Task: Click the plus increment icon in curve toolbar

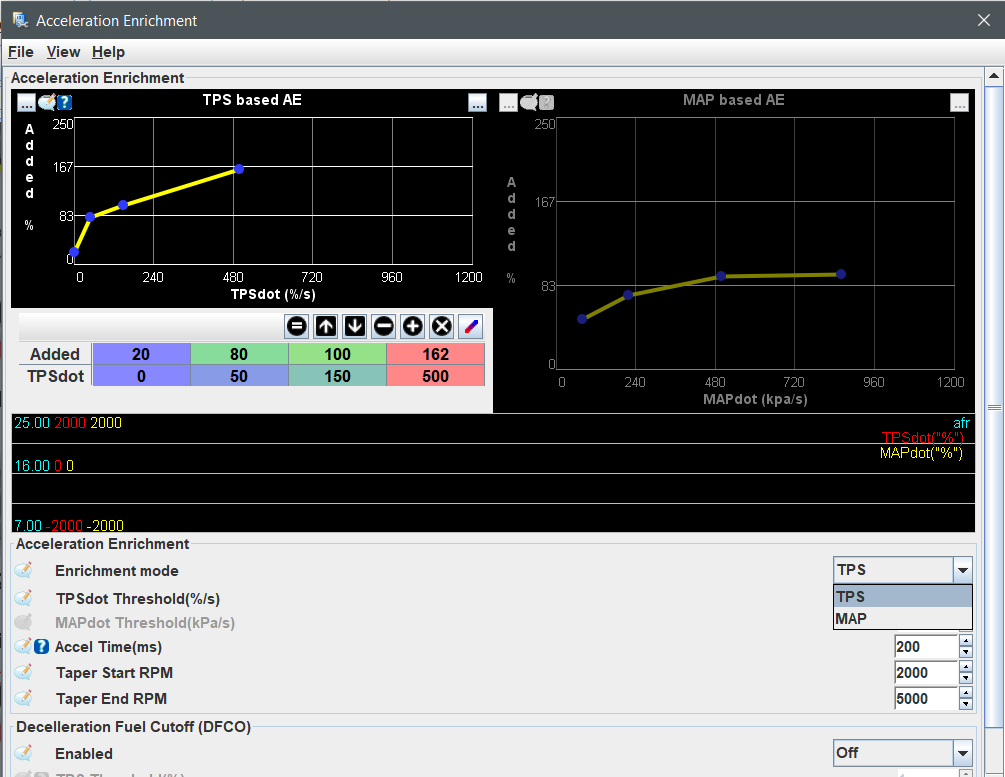Action: point(411,326)
